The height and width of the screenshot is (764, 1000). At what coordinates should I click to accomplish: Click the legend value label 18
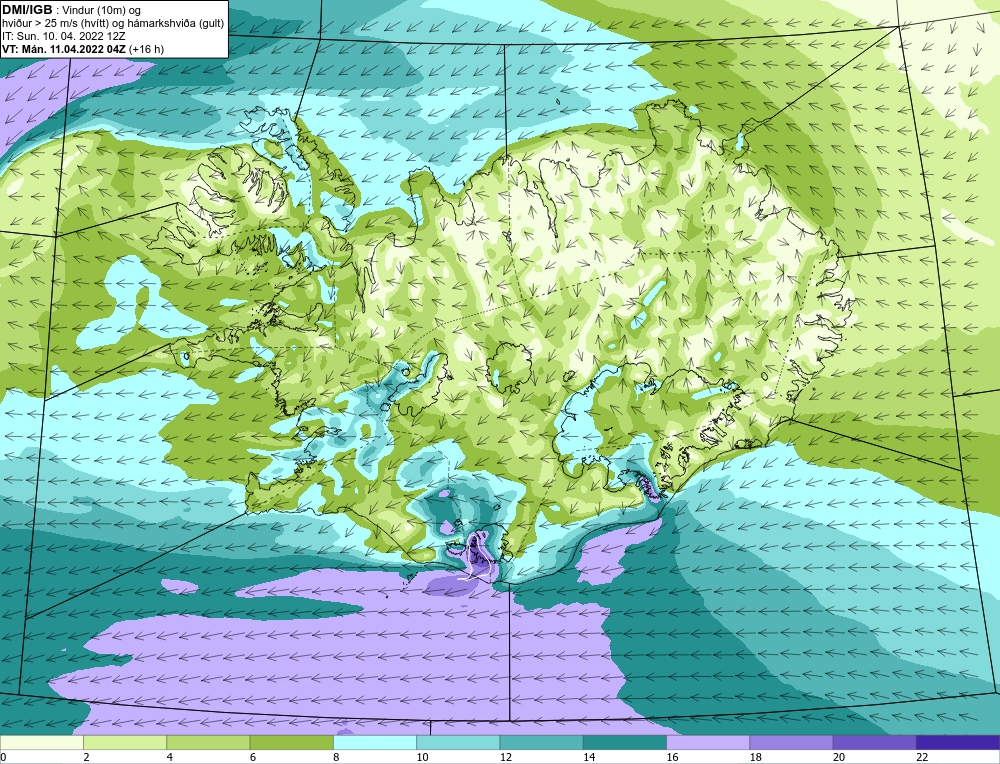756,757
